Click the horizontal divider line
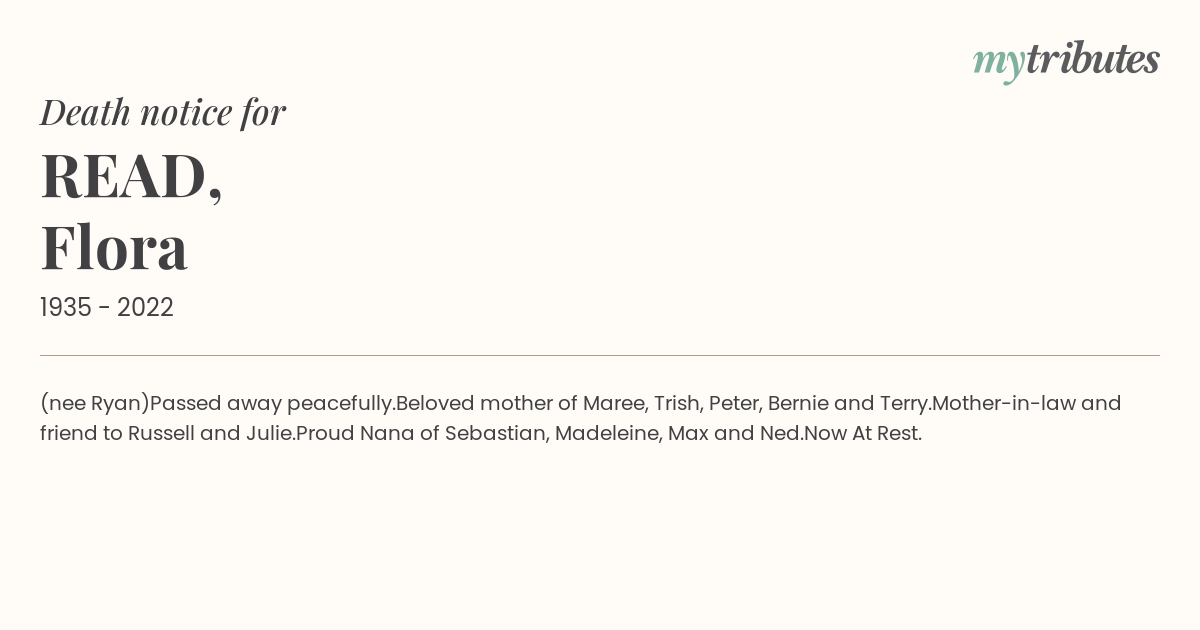Image resolution: width=1200 pixels, height=630 pixels. (600, 355)
